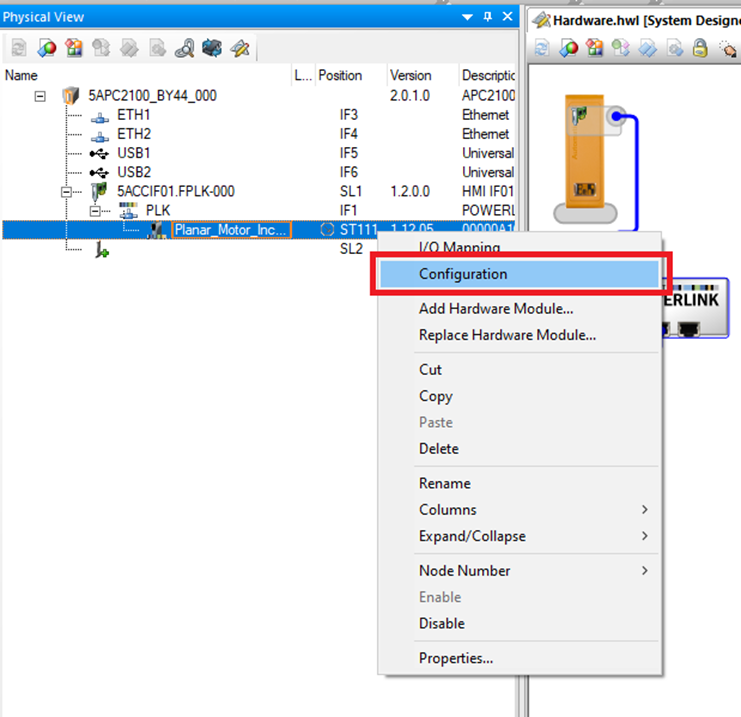The image size is (741, 717).
Task: Open Properties from the context menu
Action: pyautogui.click(x=456, y=658)
